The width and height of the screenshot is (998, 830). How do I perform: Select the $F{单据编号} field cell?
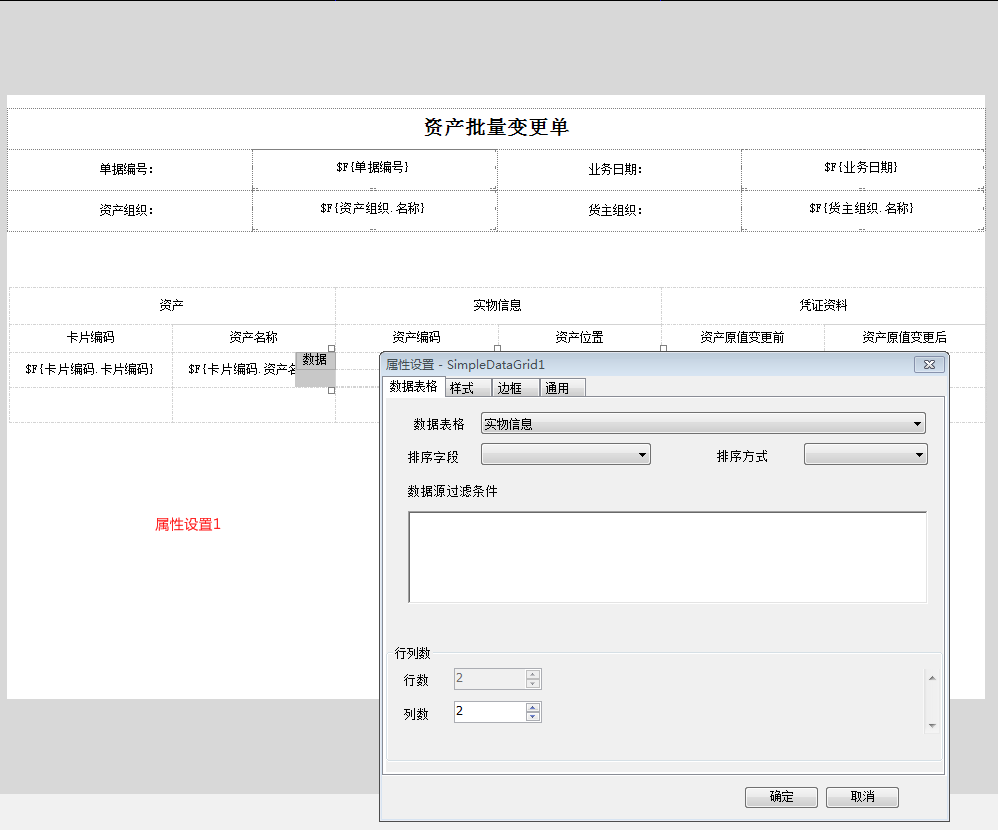click(x=374, y=168)
